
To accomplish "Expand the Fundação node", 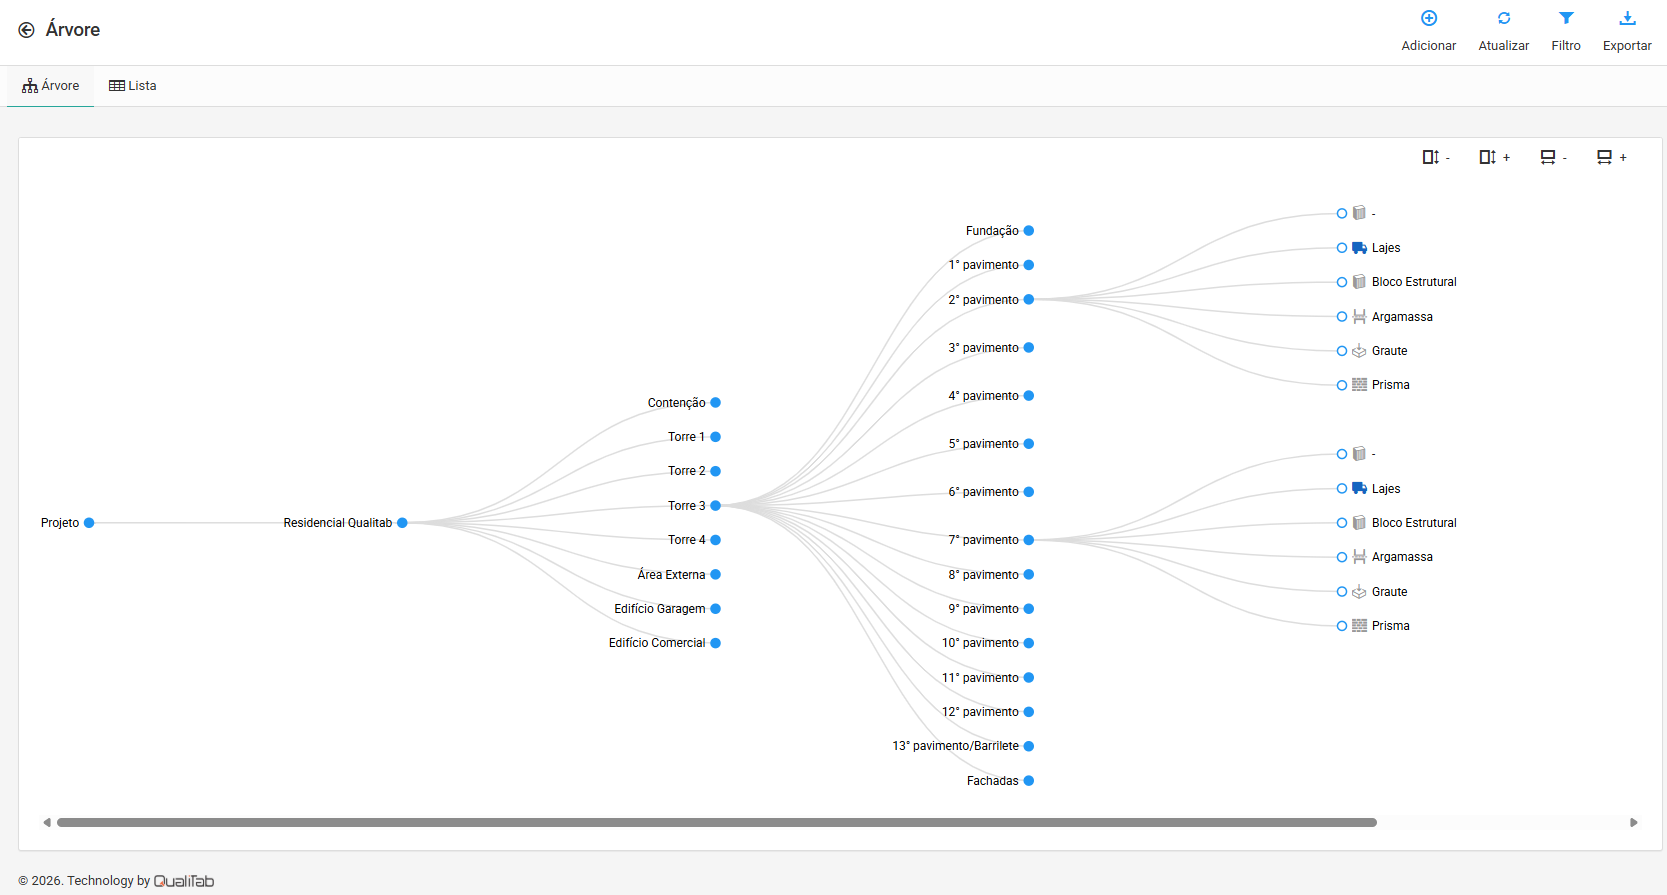I will (x=1029, y=231).
